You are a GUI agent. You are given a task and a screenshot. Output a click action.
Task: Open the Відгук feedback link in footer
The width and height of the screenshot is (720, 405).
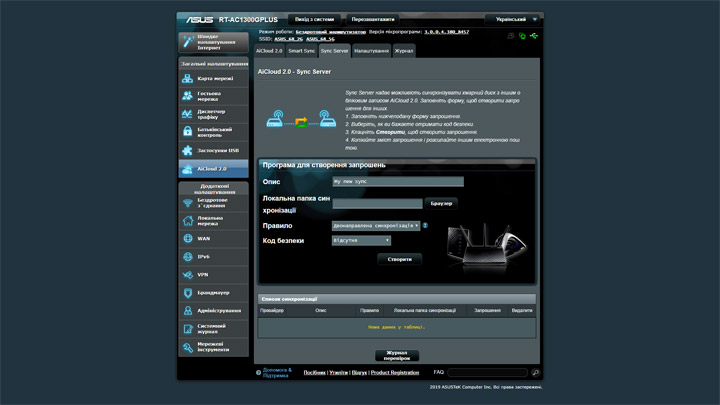tap(359, 372)
